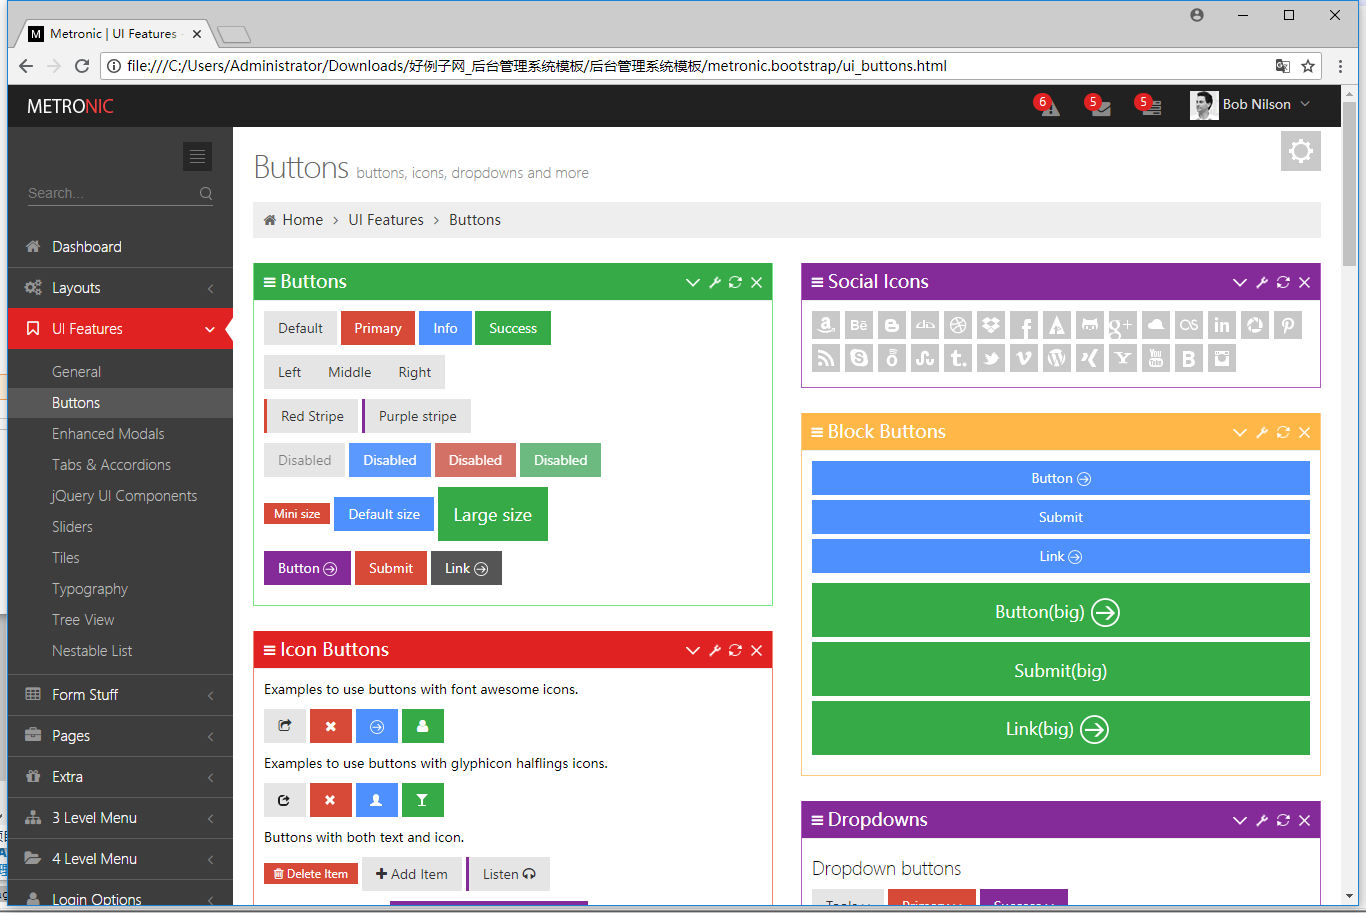1366x913 pixels.
Task: Click the settings gear icon near page title
Action: click(1301, 151)
